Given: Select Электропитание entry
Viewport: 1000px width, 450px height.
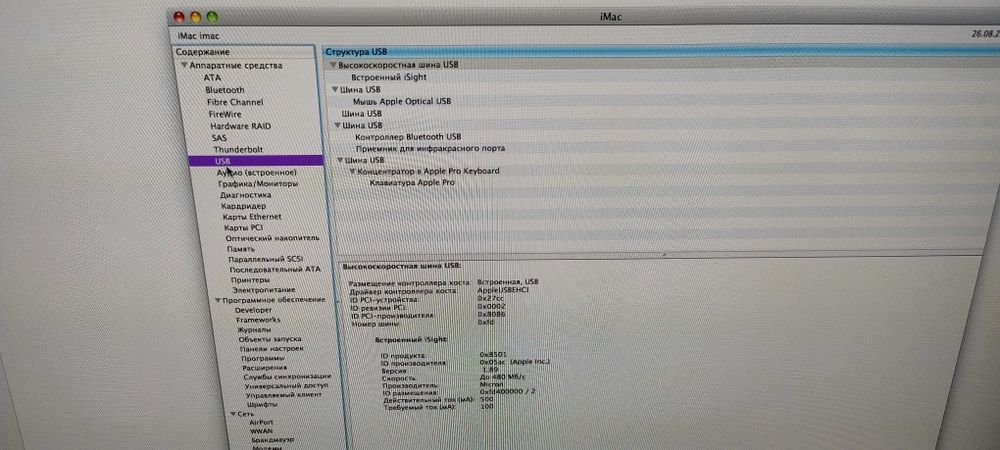Looking at the screenshot, I should (263, 290).
